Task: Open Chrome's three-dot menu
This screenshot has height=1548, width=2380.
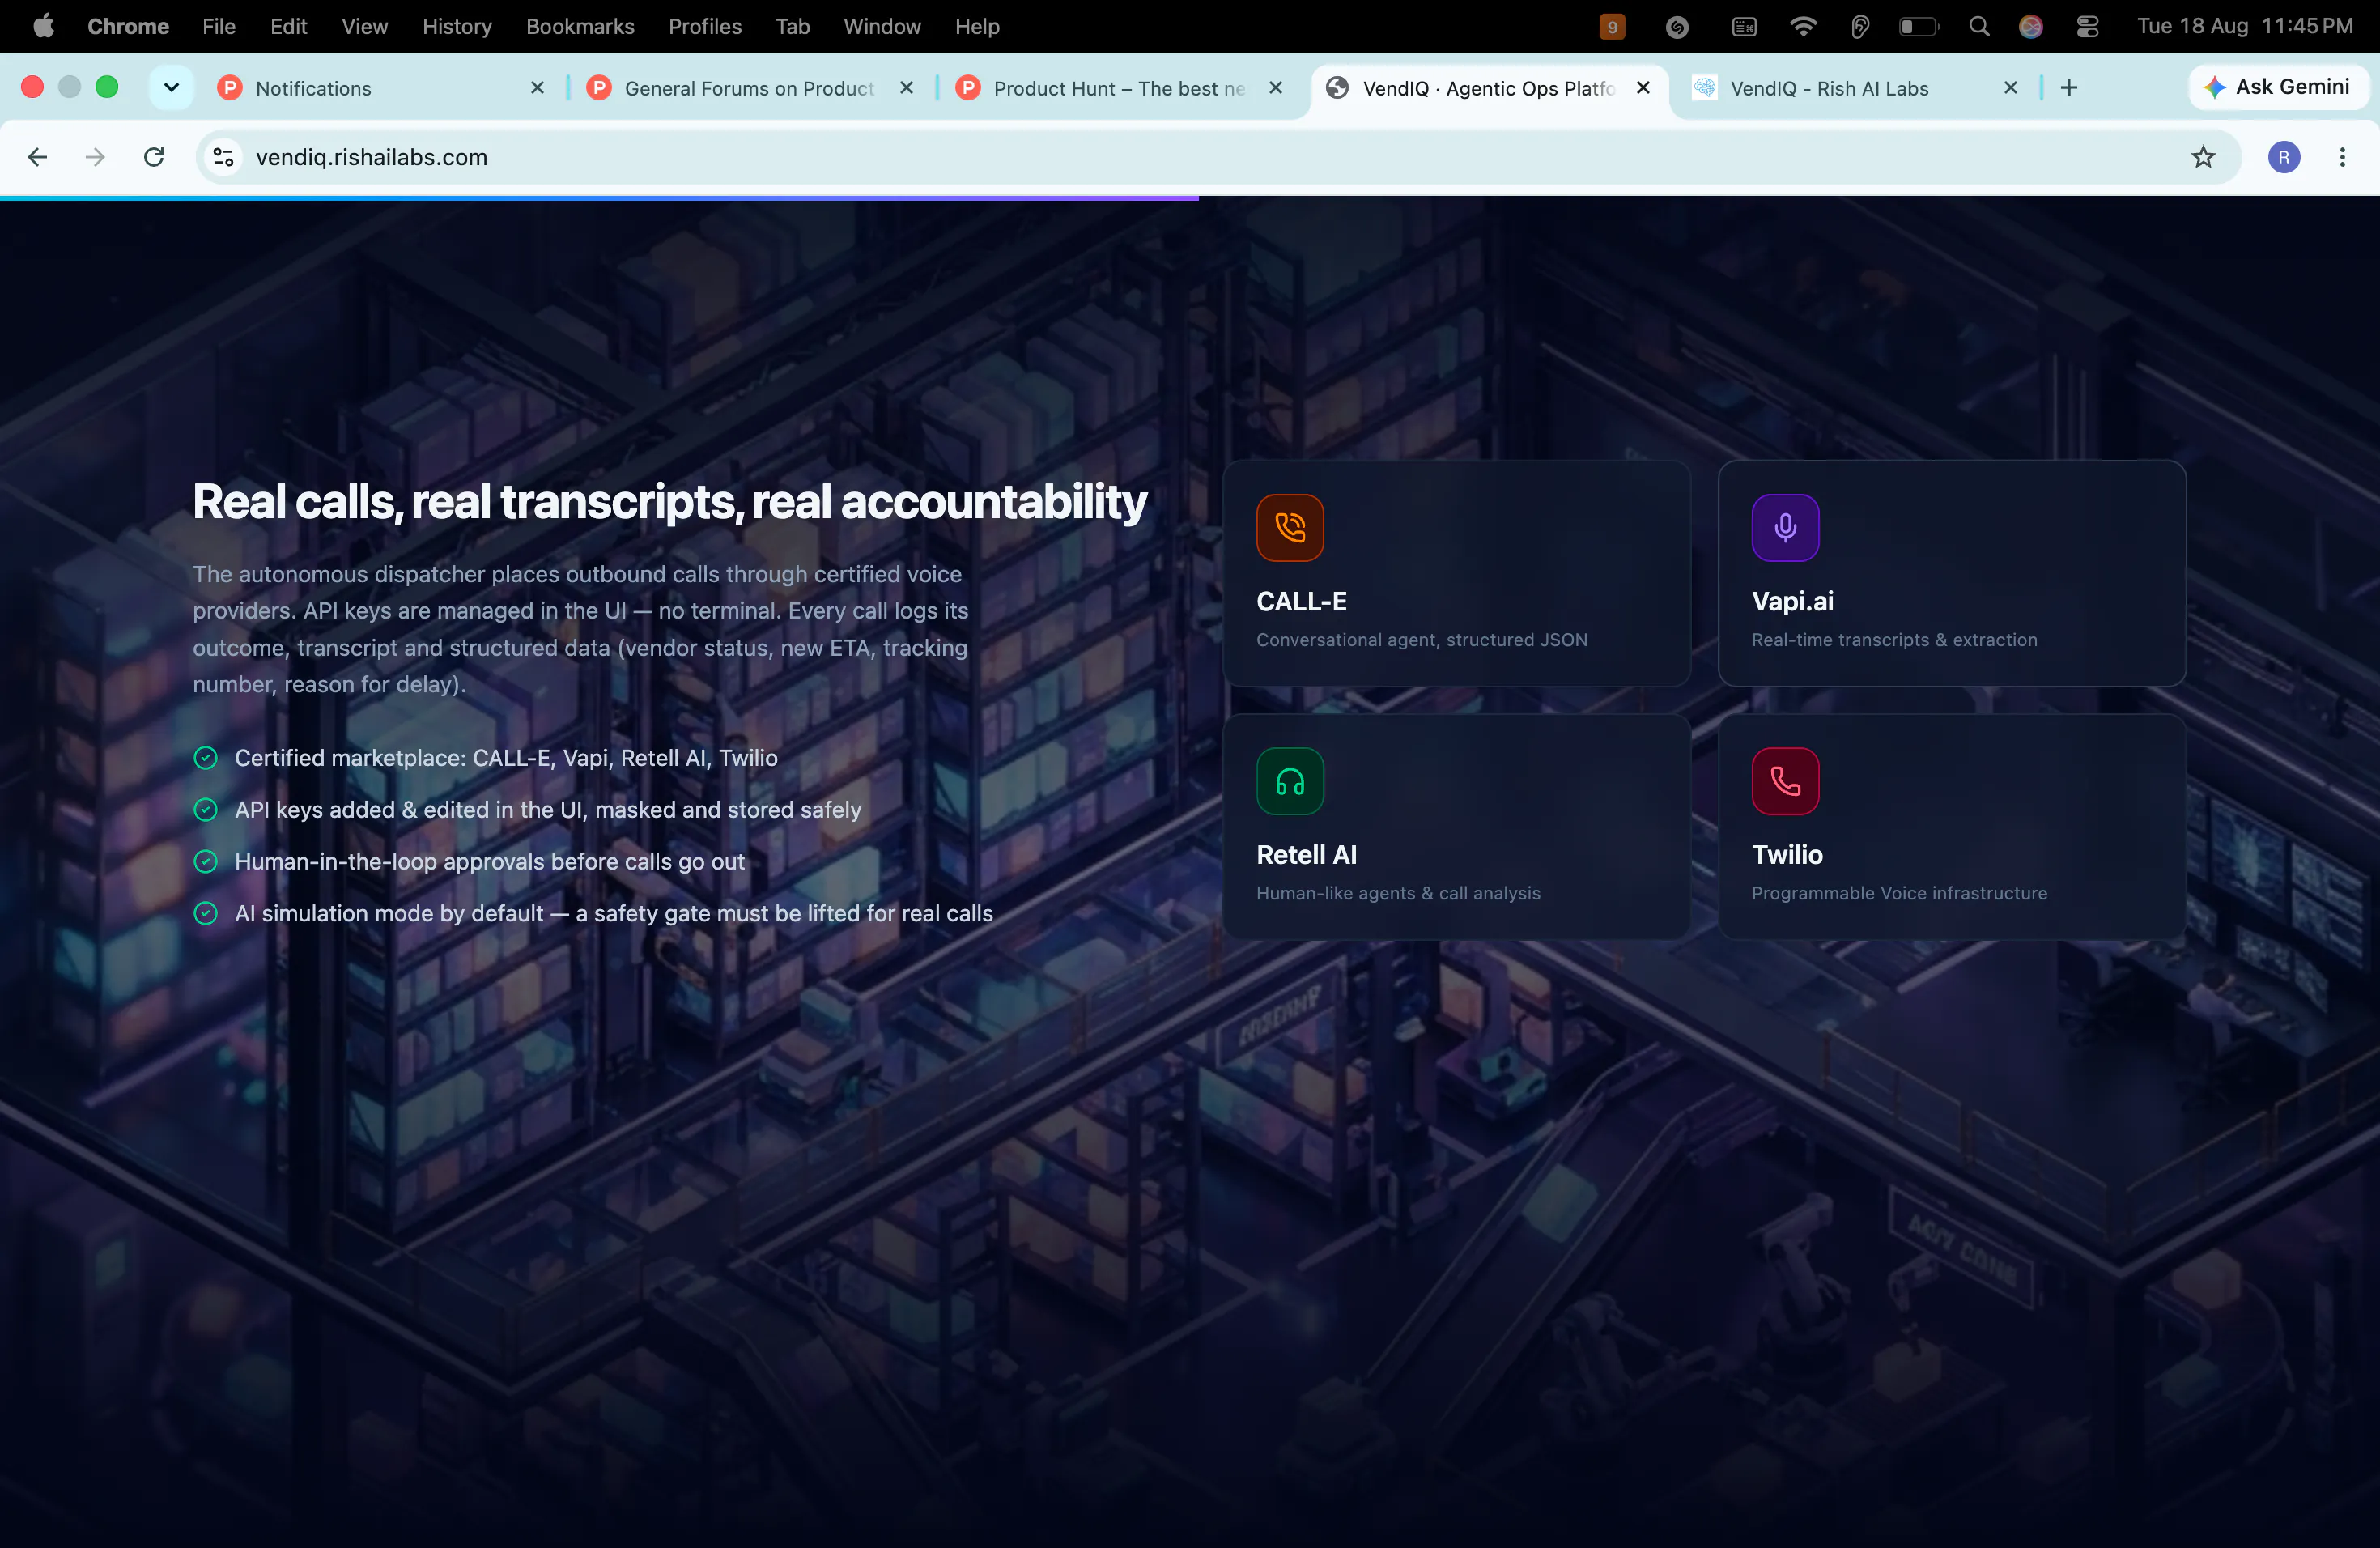Action: coord(2342,157)
